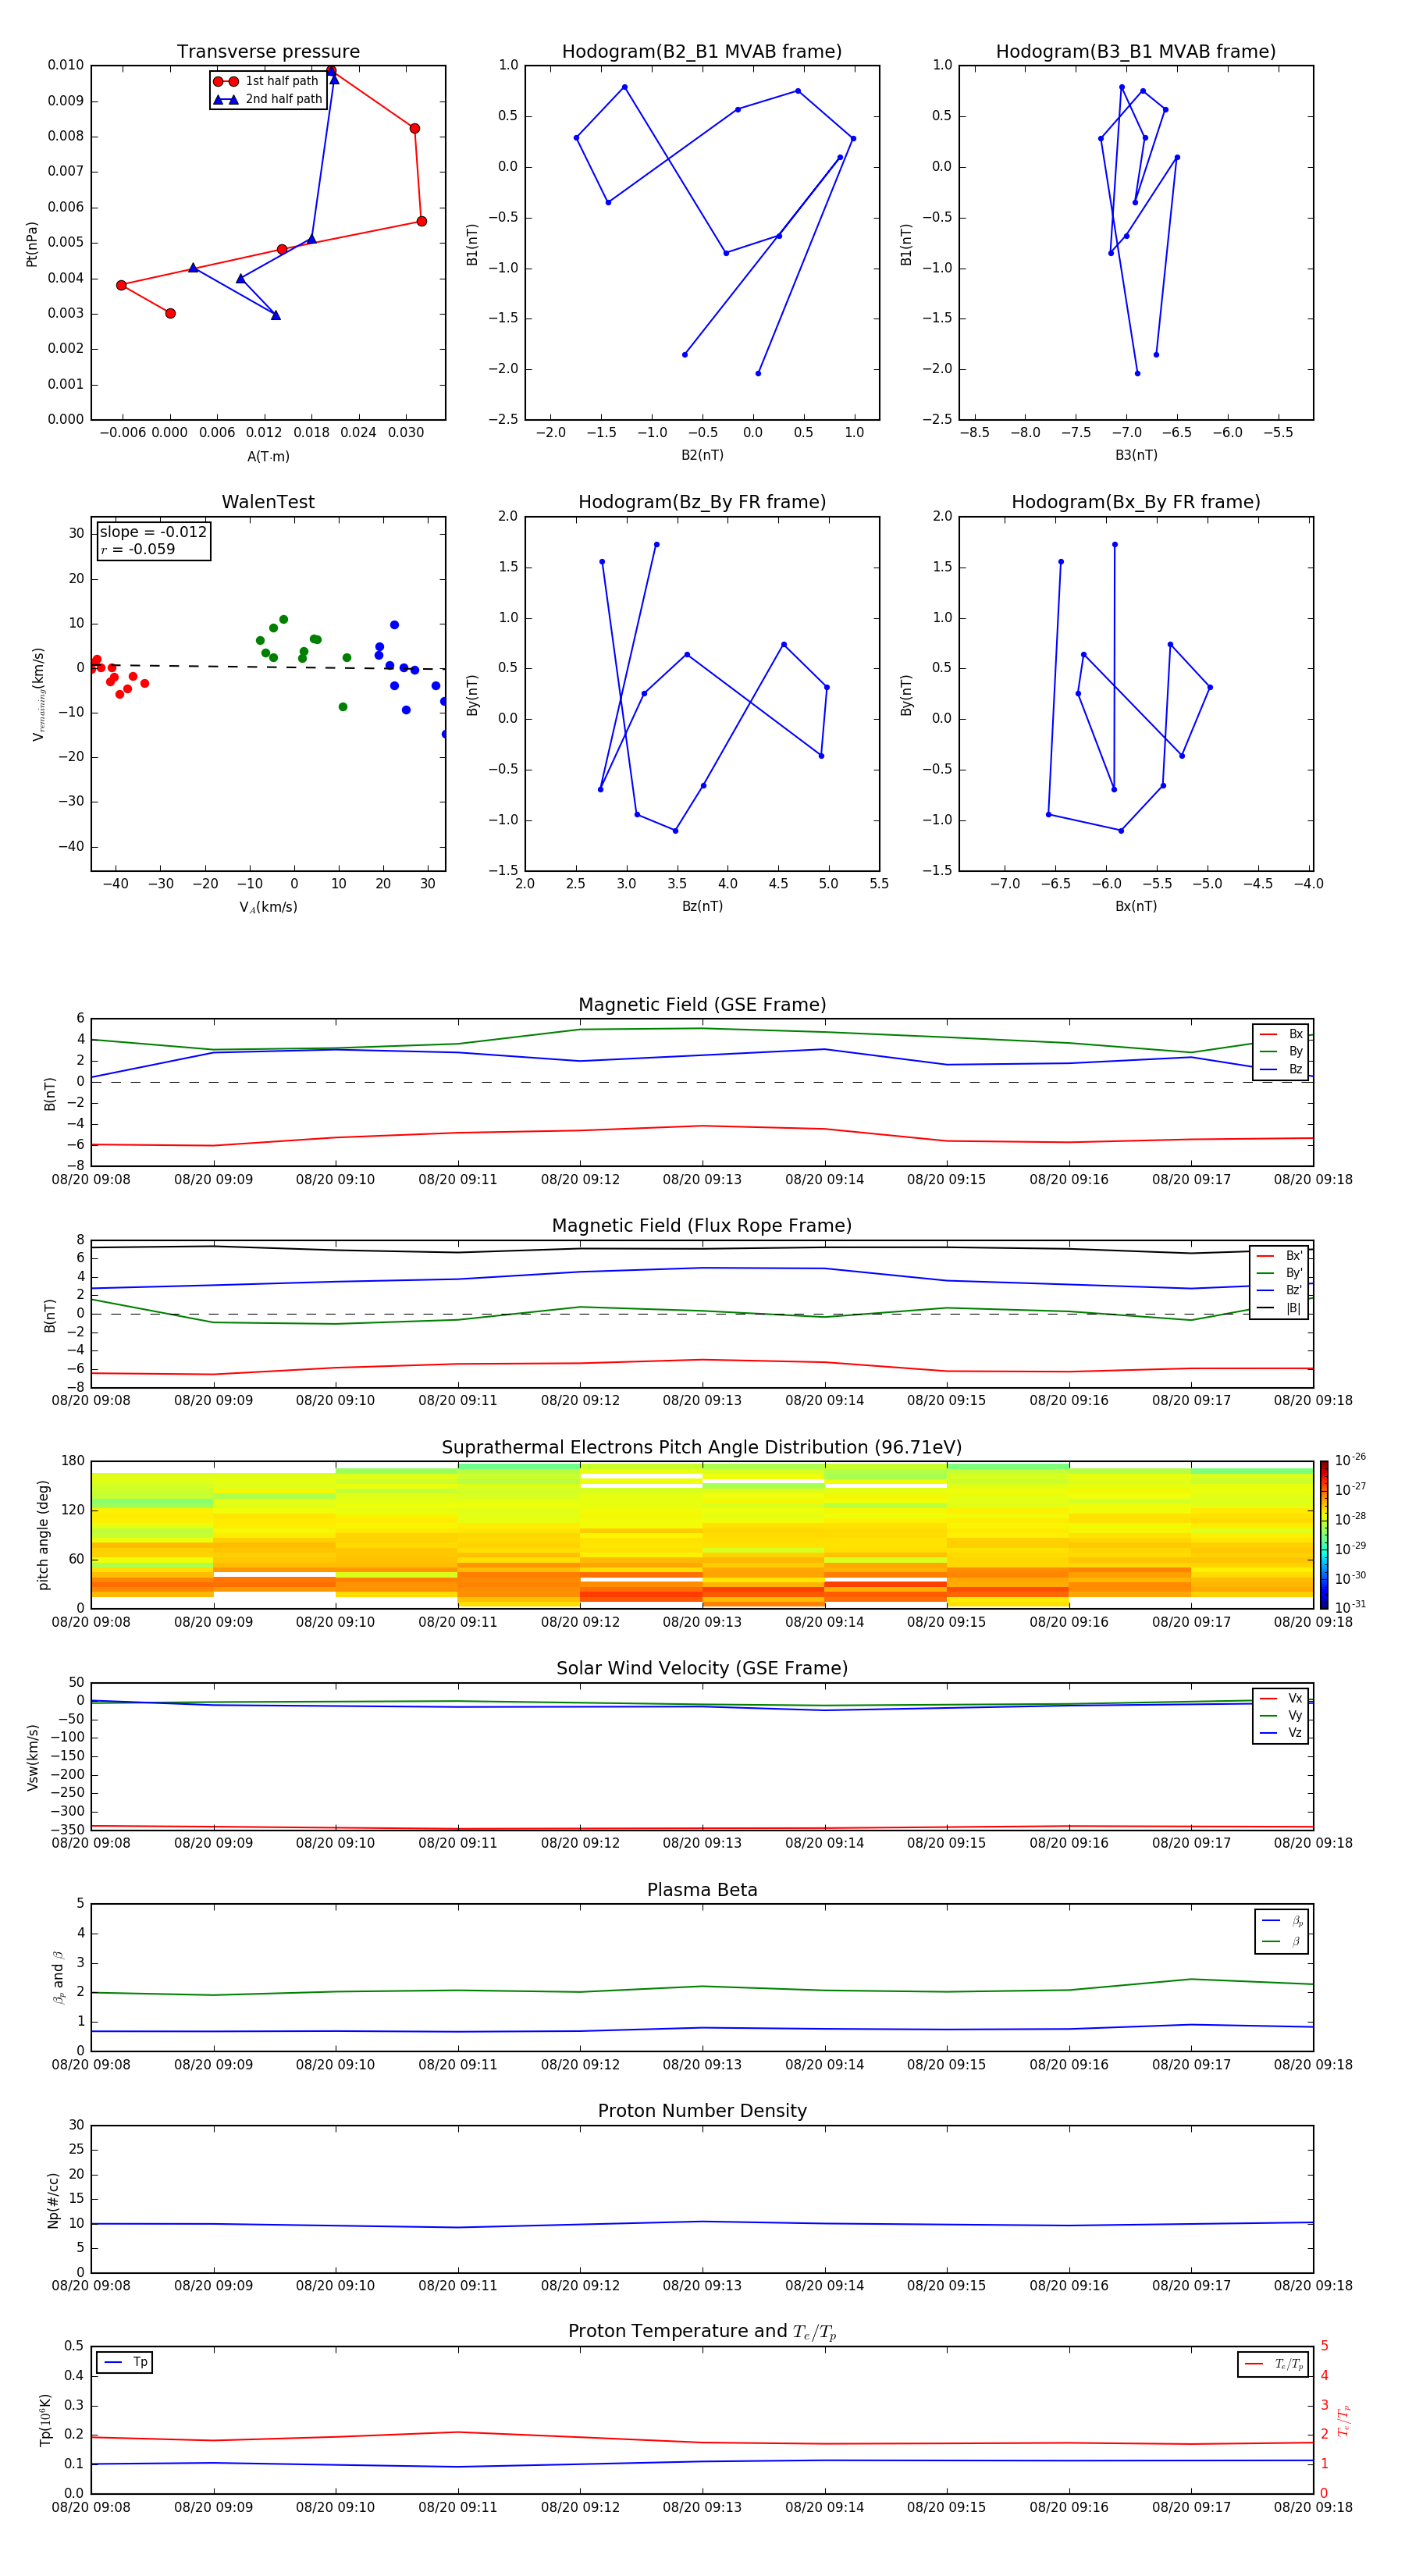The image size is (1405, 2576).
Task: Click the 'A(T·m)' x-axis label
Action: 268,457
